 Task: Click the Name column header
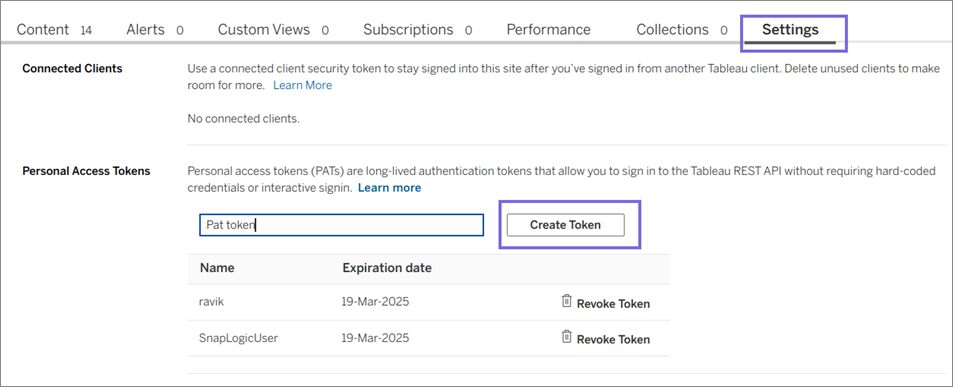click(x=217, y=268)
